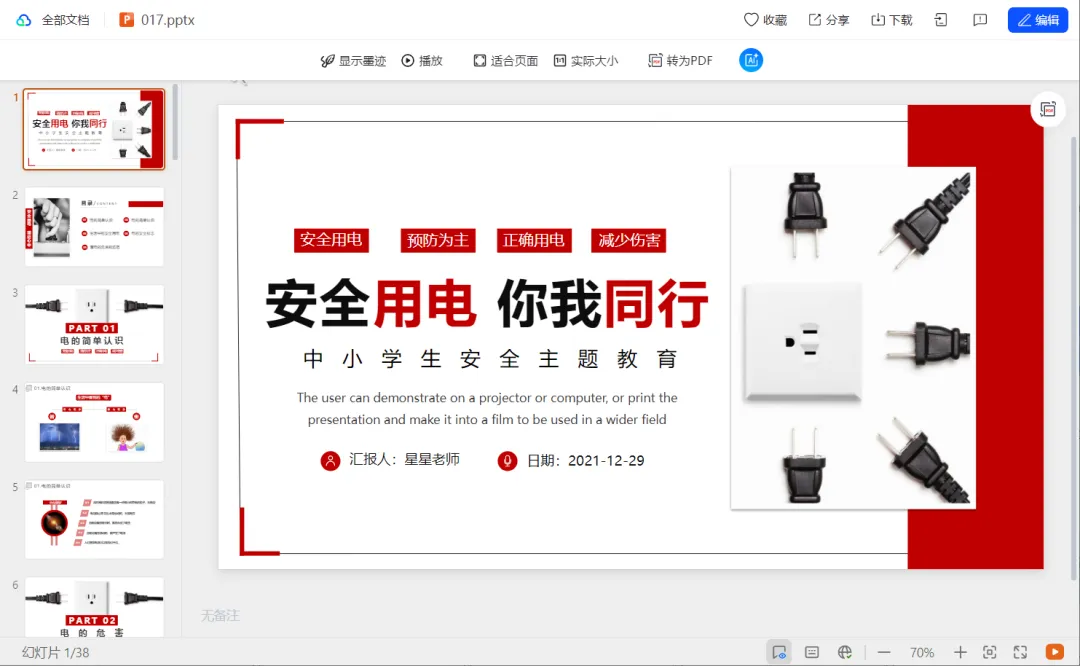
Task: Click the export arrow icon beside 下载
Action: point(941,20)
